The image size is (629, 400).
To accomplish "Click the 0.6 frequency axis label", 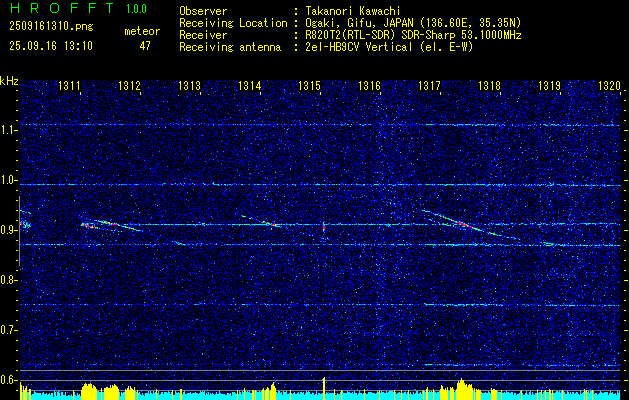I will point(8,380).
